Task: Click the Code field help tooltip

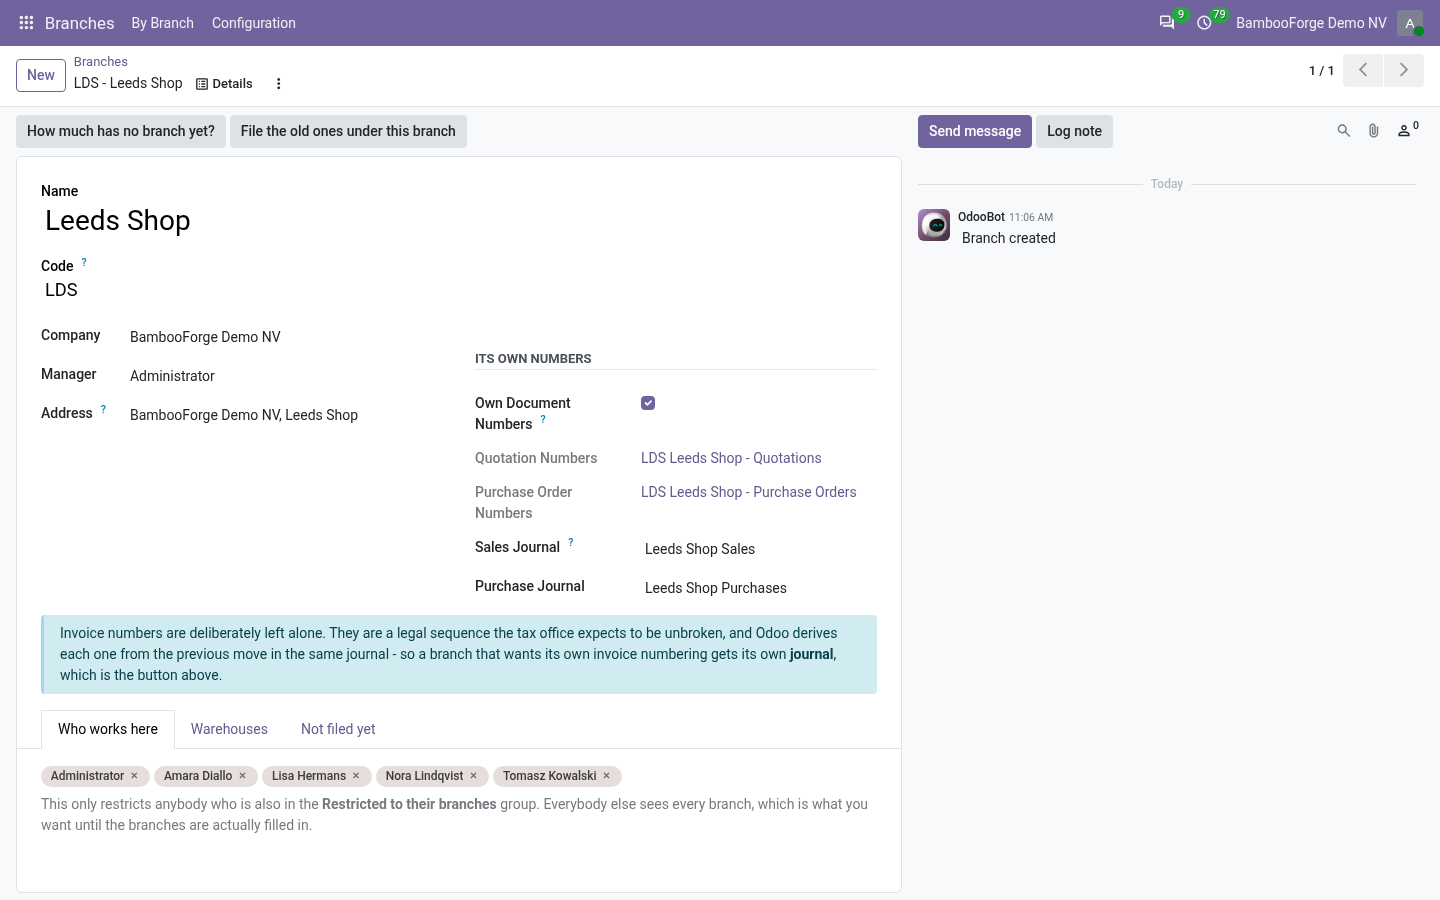Action: [x=84, y=262]
